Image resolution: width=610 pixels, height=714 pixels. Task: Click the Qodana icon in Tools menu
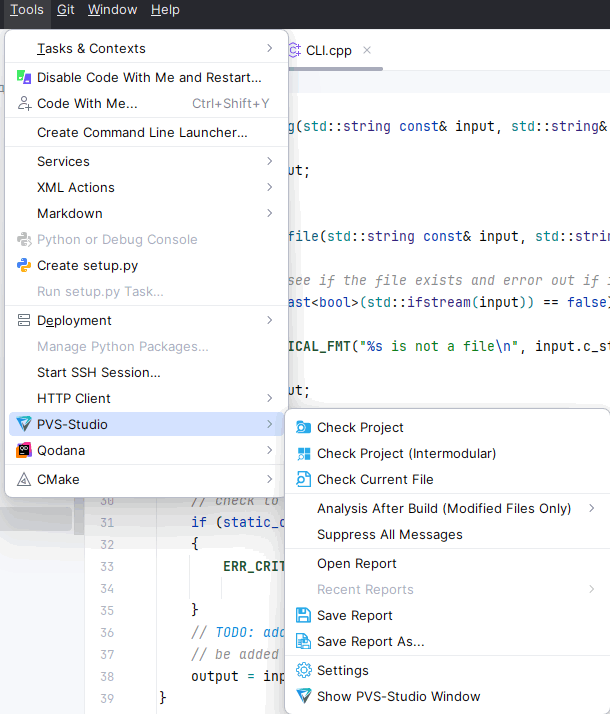pos(24,450)
